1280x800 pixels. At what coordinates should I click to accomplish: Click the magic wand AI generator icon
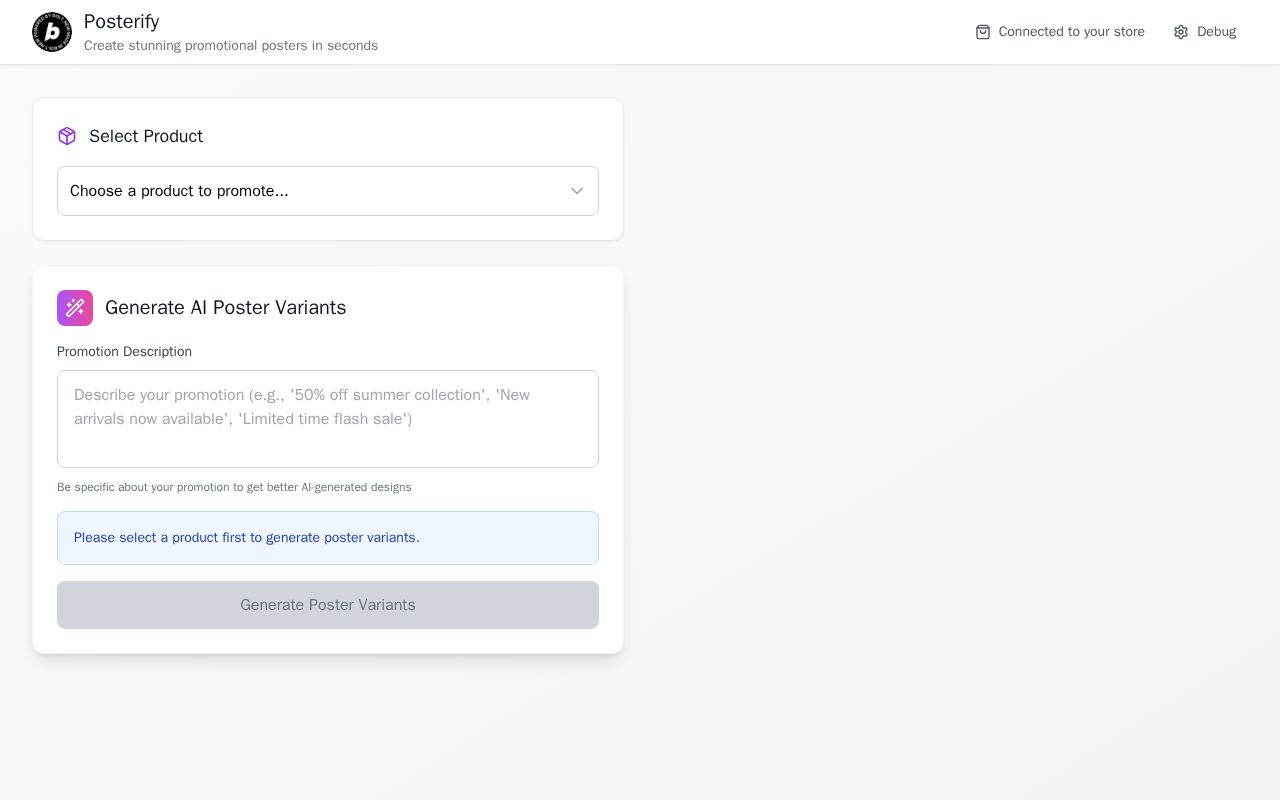[75, 308]
